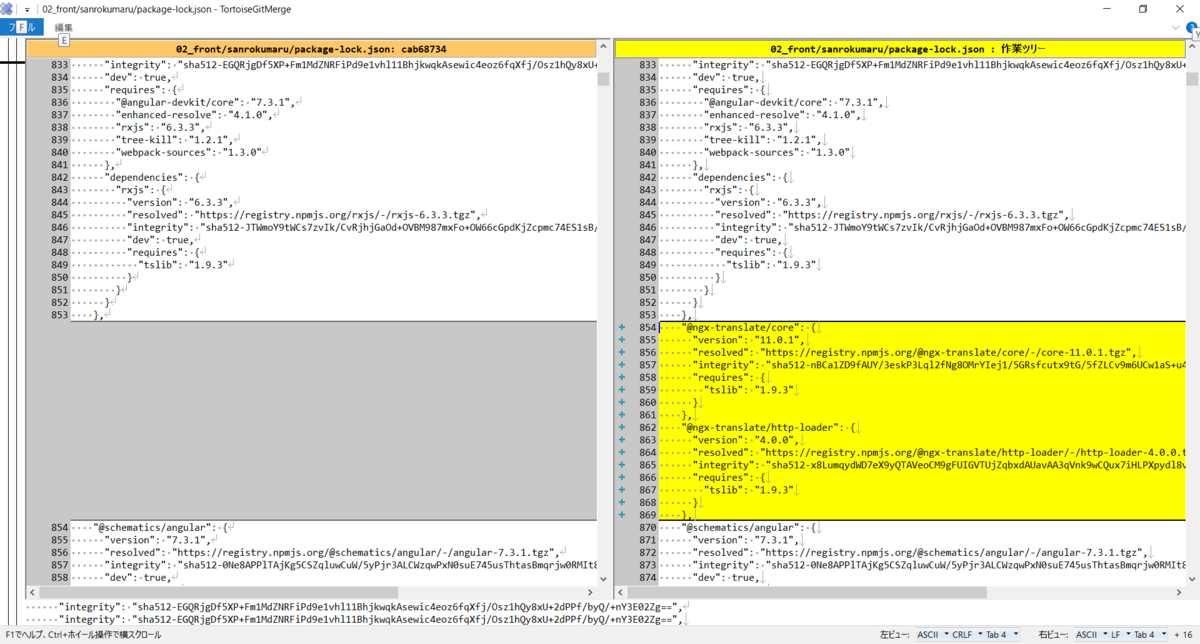Click the right pane vertical scrollbar thumb
The width and height of the screenshot is (1200, 644).
[1190, 80]
